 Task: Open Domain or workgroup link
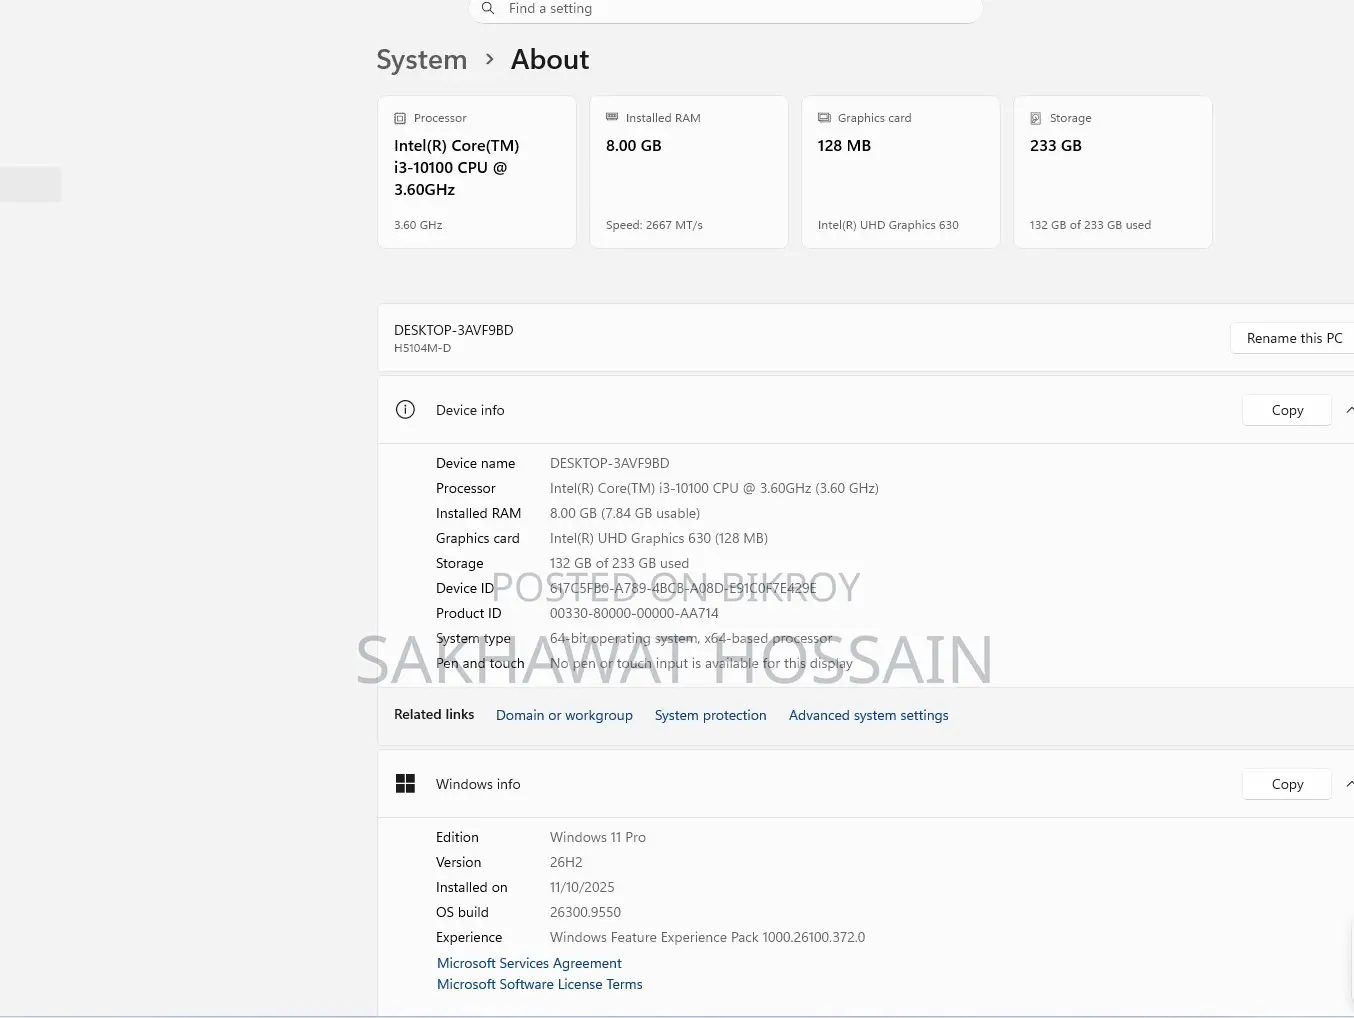564,715
